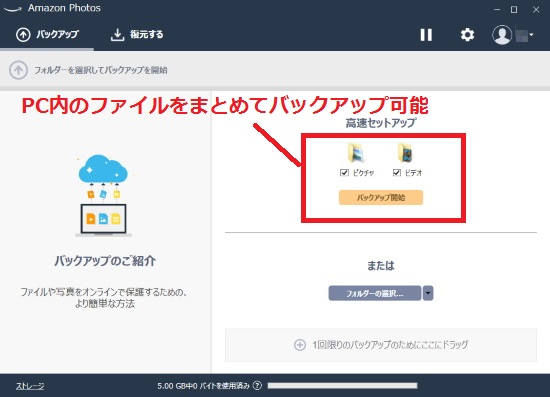
Task: Click the cloud backup illustration
Action: (103, 195)
